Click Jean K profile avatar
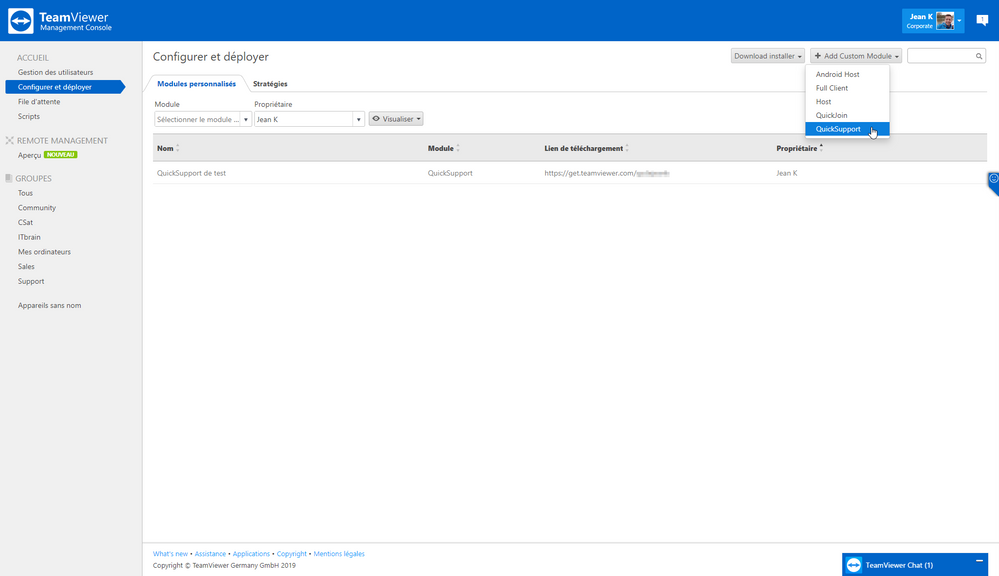999x576 pixels. coord(945,21)
